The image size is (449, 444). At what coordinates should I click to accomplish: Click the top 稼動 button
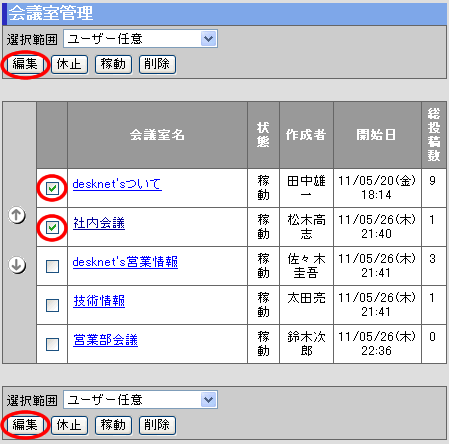click(x=113, y=64)
